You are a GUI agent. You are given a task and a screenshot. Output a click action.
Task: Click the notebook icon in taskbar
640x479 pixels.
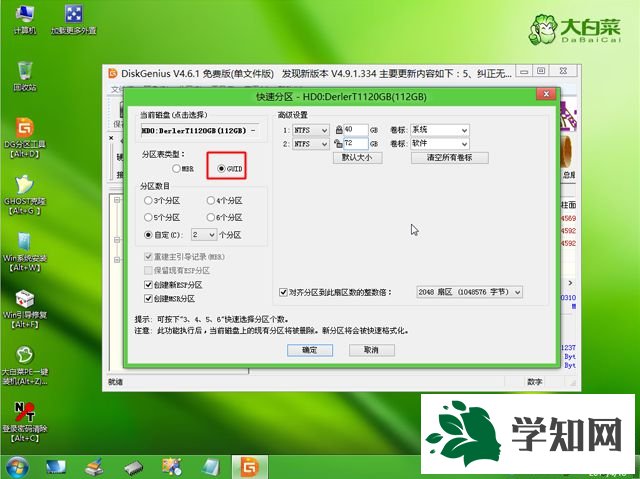click(x=211, y=467)
